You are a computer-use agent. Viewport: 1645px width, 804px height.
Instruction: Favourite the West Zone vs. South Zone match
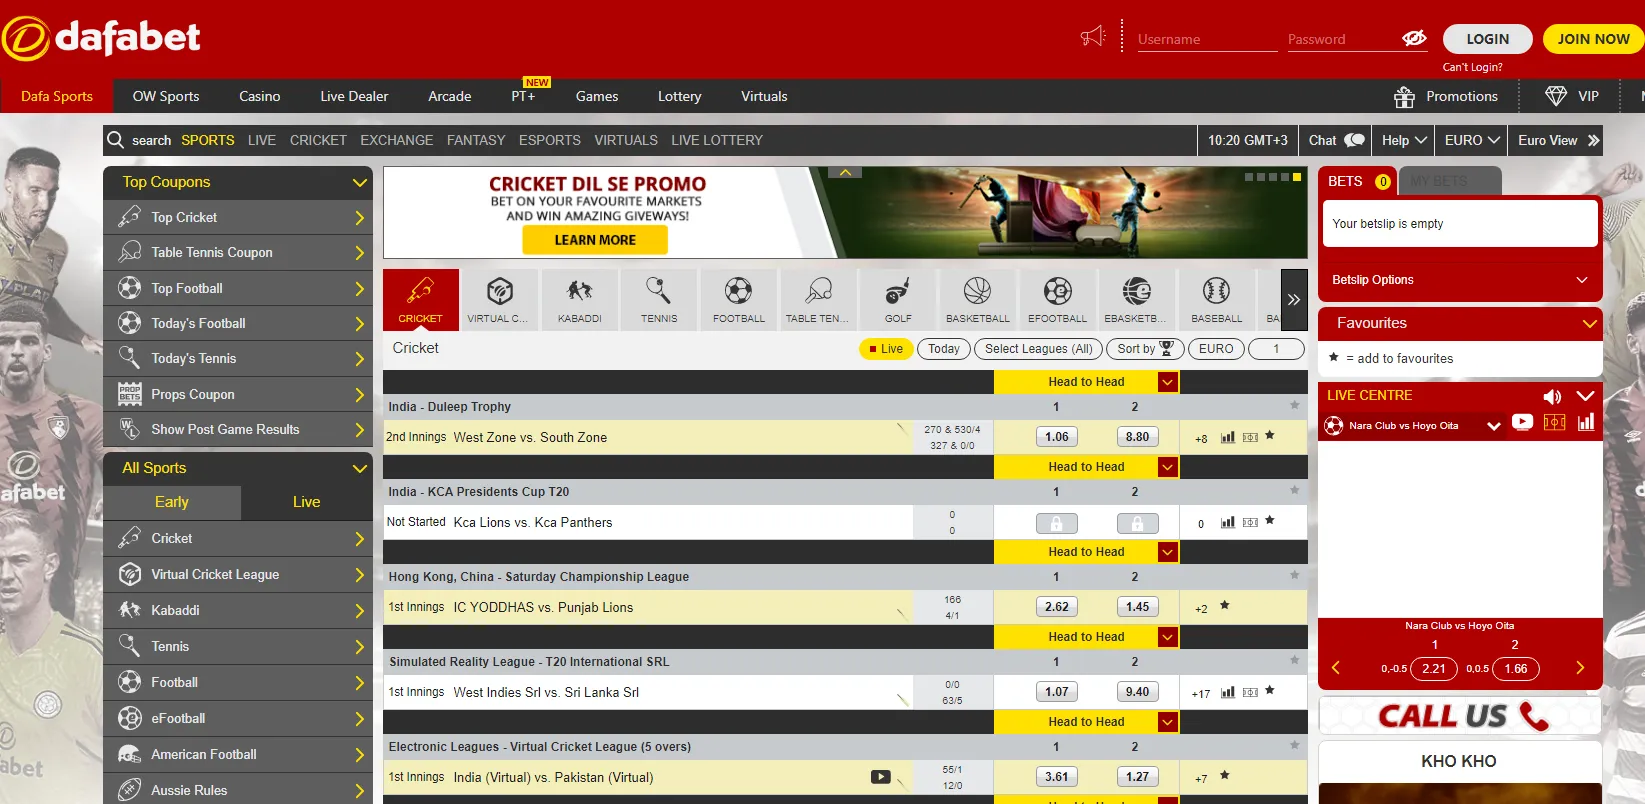point(1270,436)
